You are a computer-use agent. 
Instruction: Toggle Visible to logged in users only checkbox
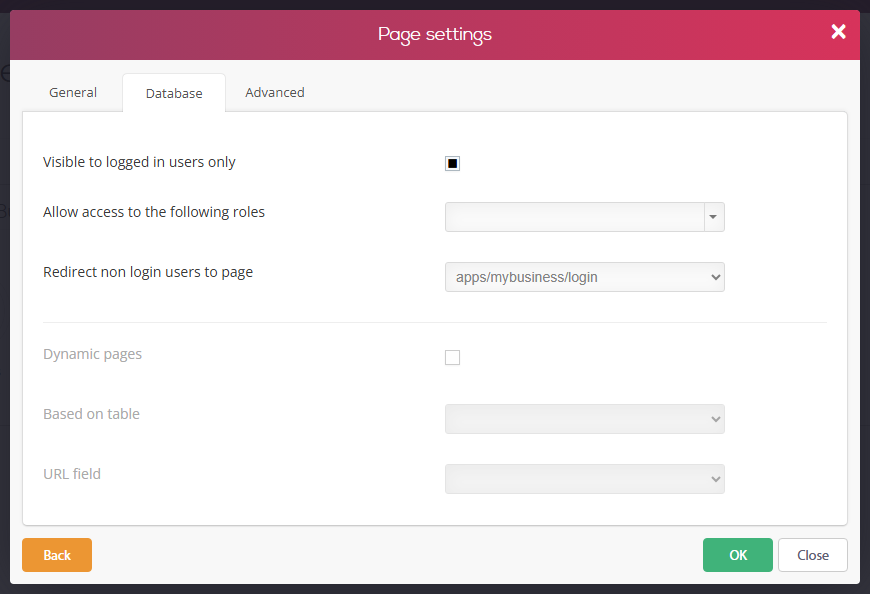click(x=452, y=164)
